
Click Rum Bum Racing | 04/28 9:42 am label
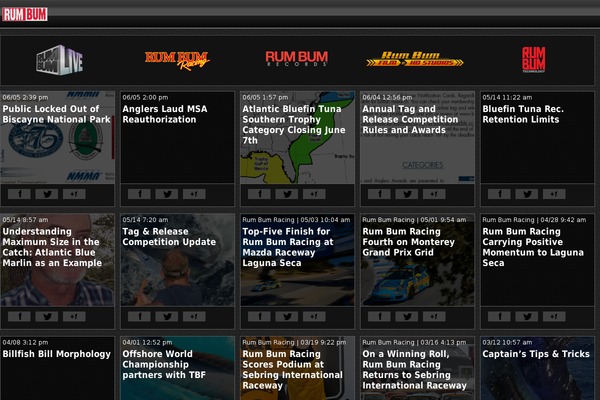coord(534,220)
